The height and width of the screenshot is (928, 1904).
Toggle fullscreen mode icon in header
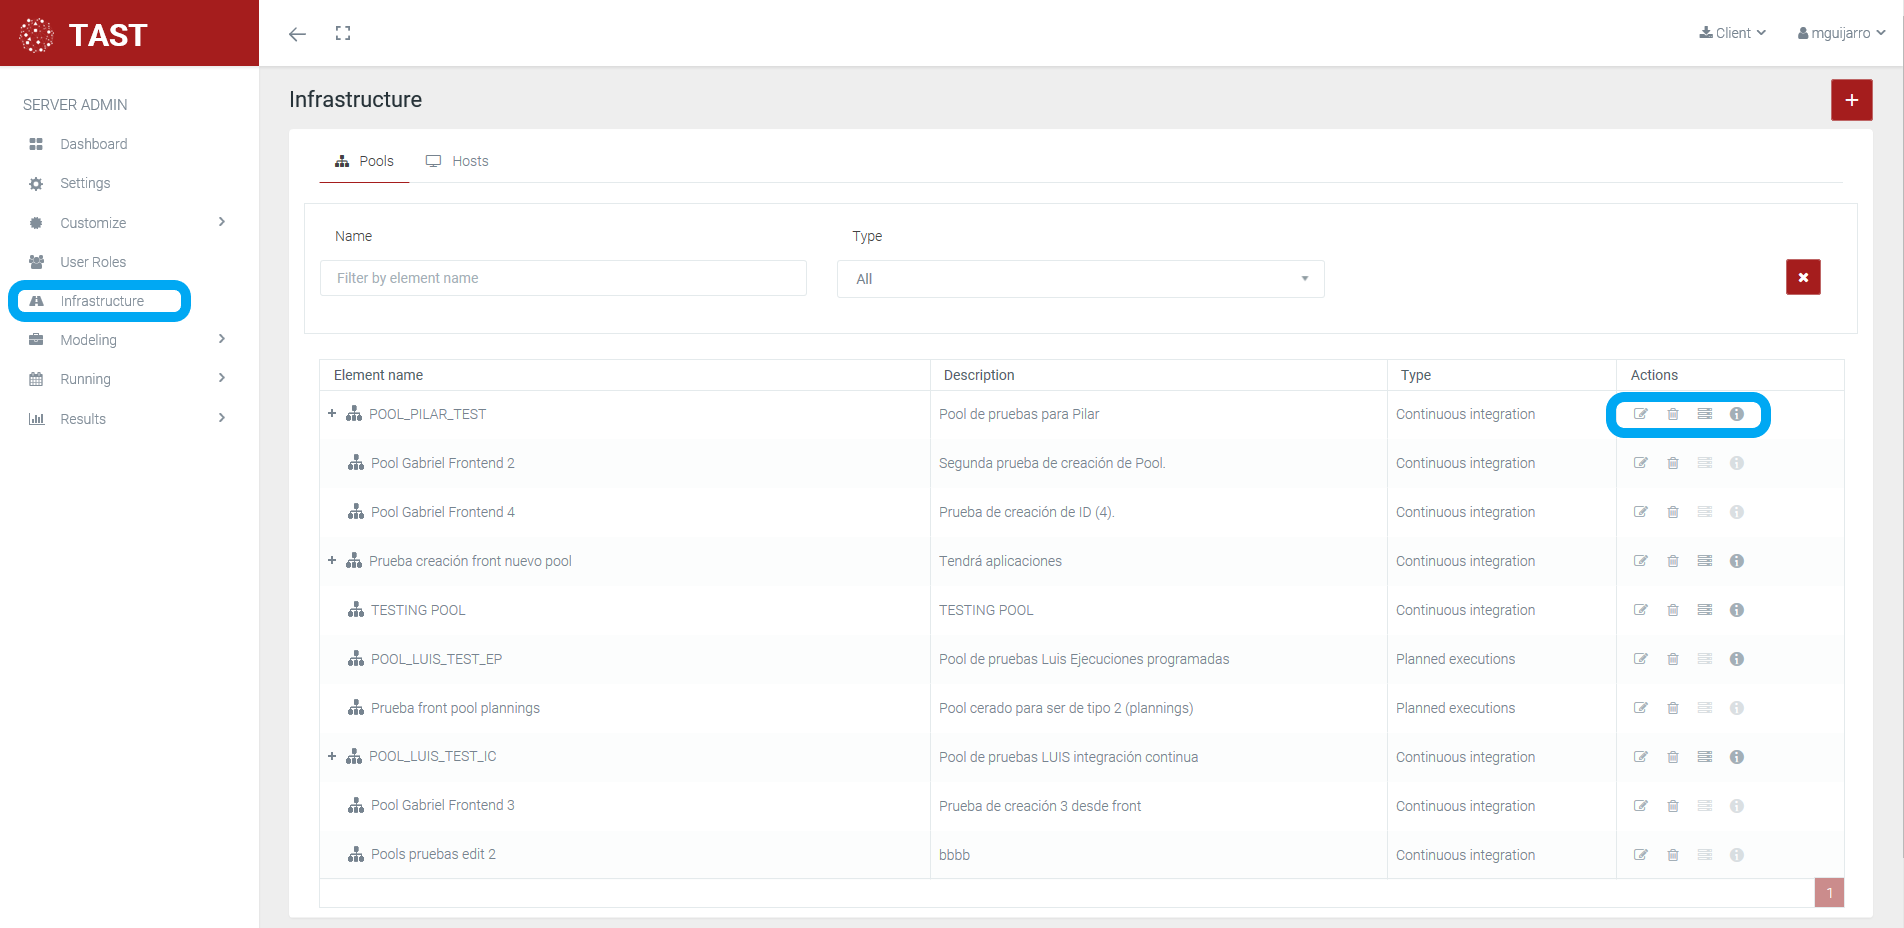coord(343,33)
